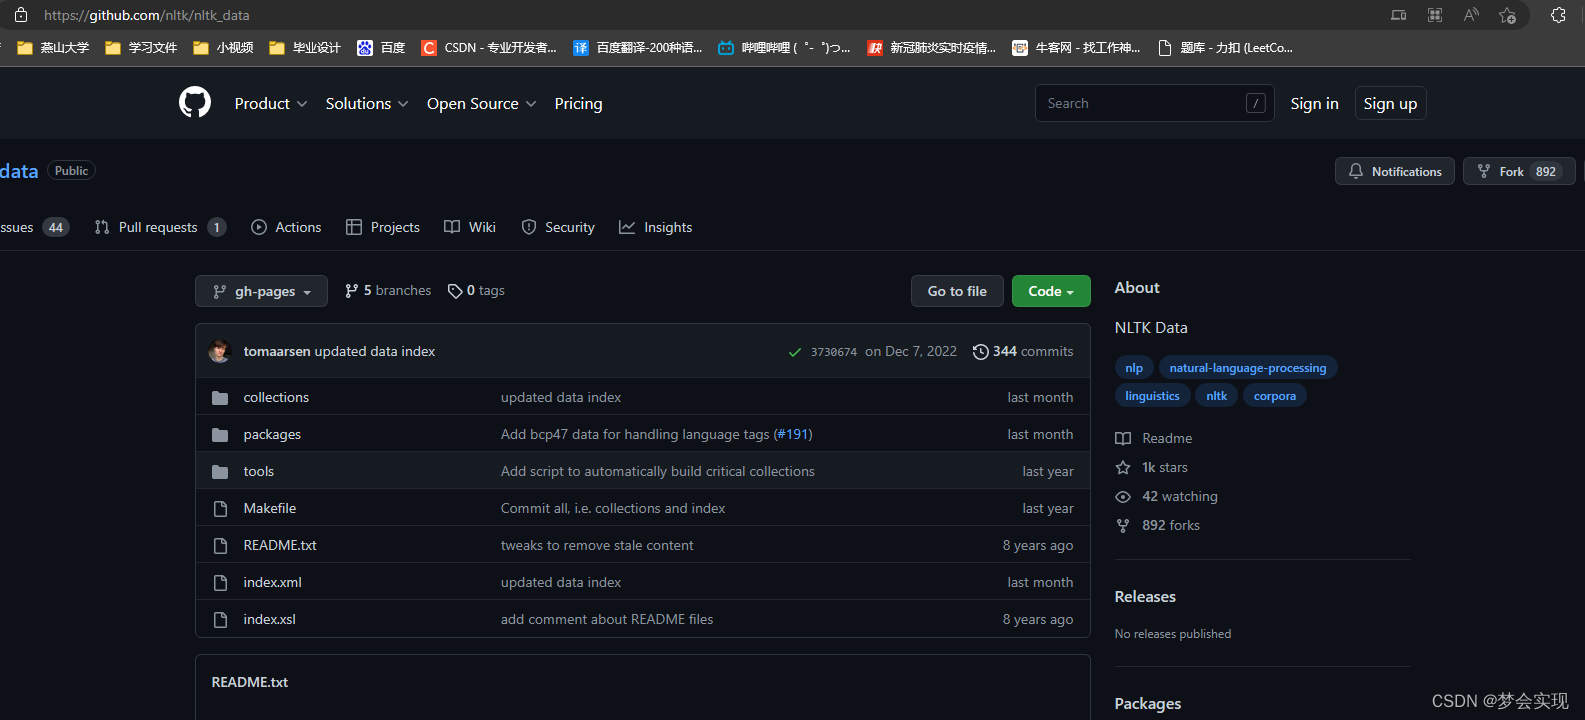Click the green commit status checkmark

coord(795,352)
